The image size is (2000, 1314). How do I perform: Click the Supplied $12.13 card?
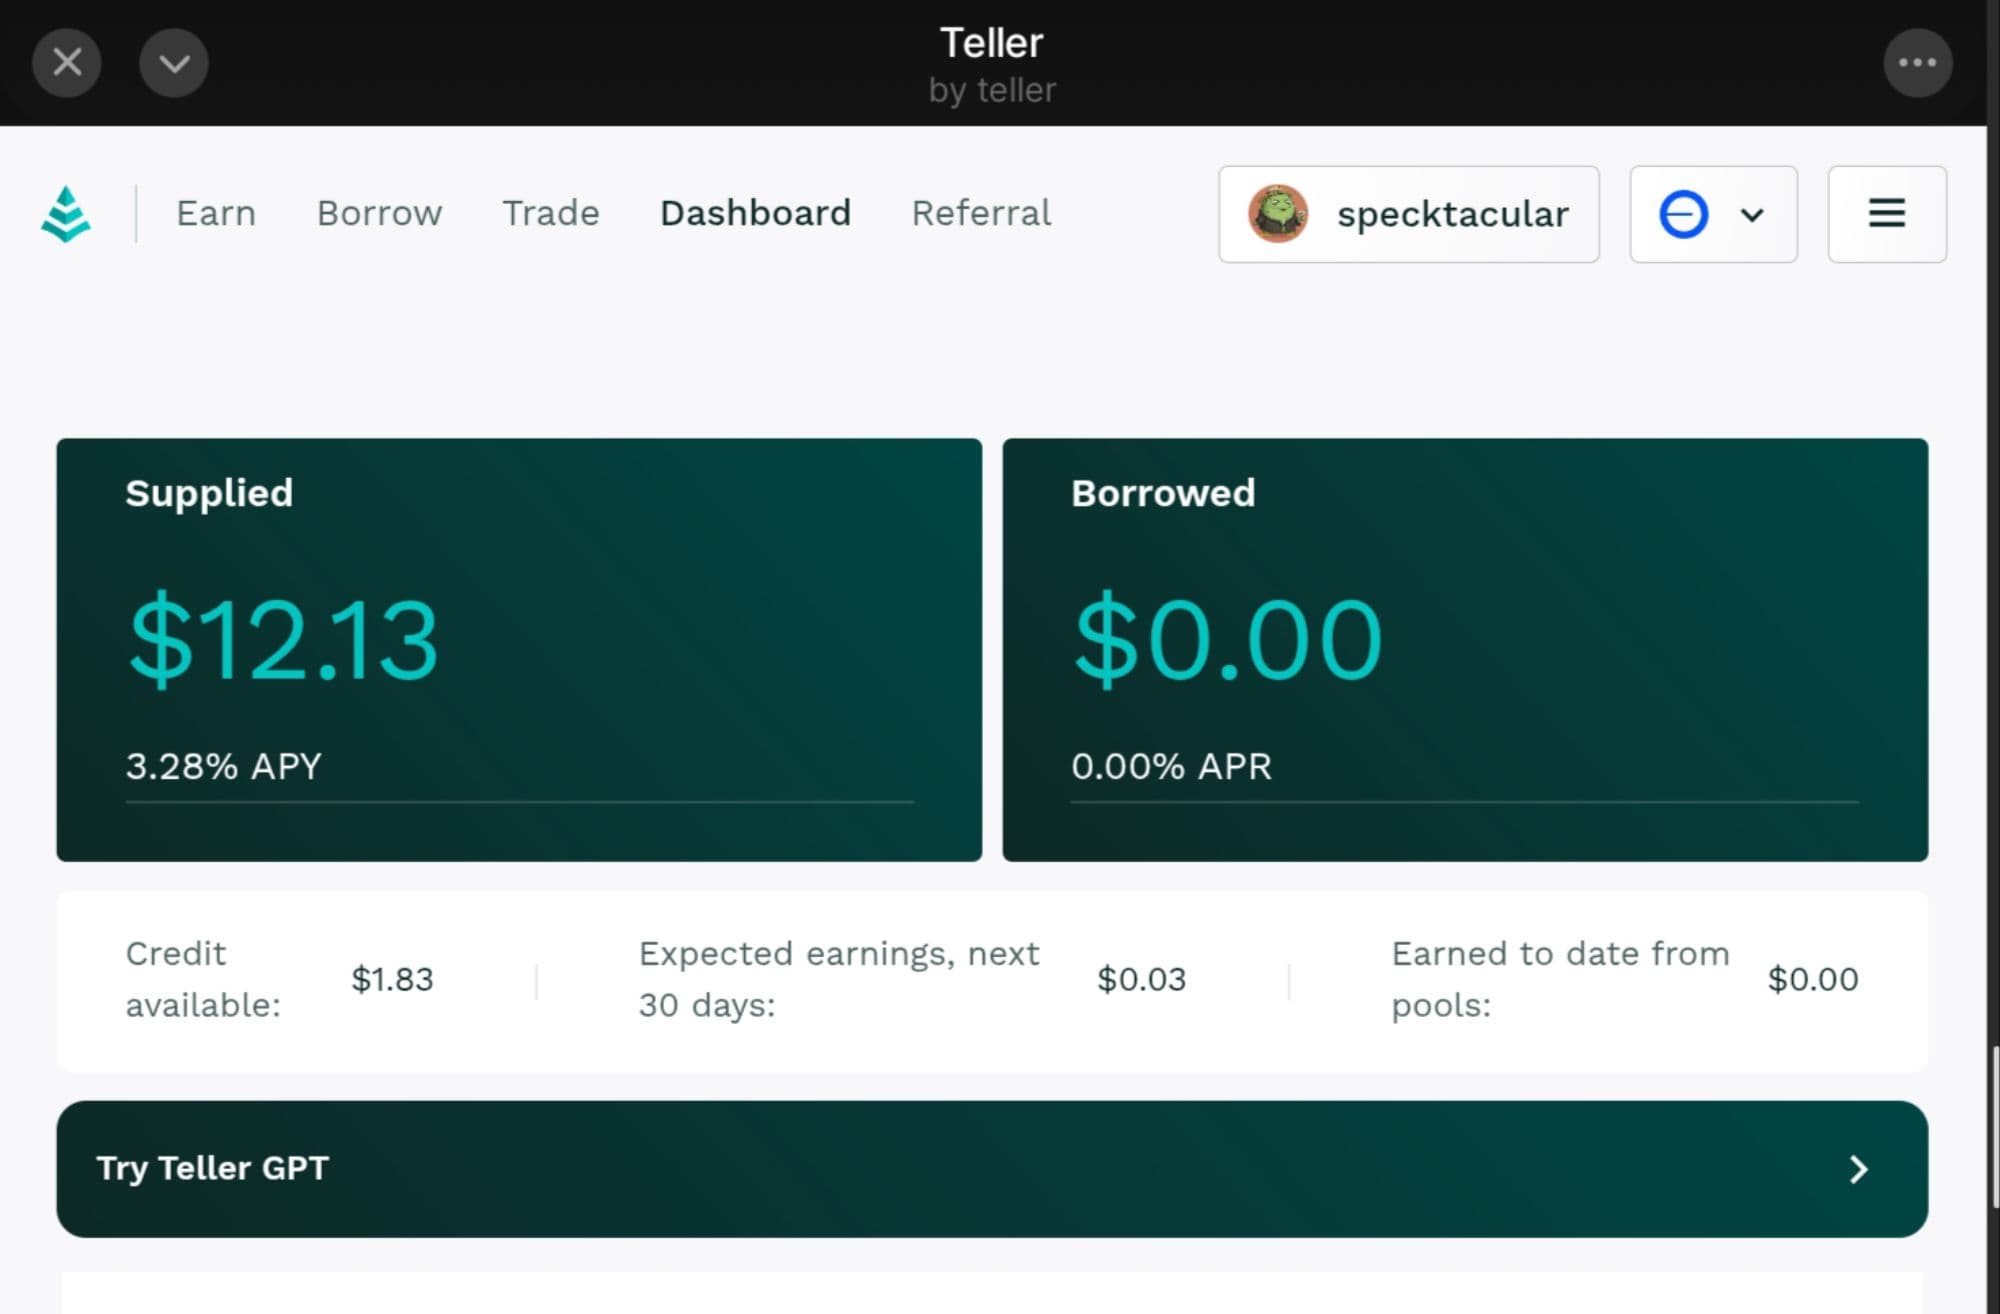pos(518,649)
